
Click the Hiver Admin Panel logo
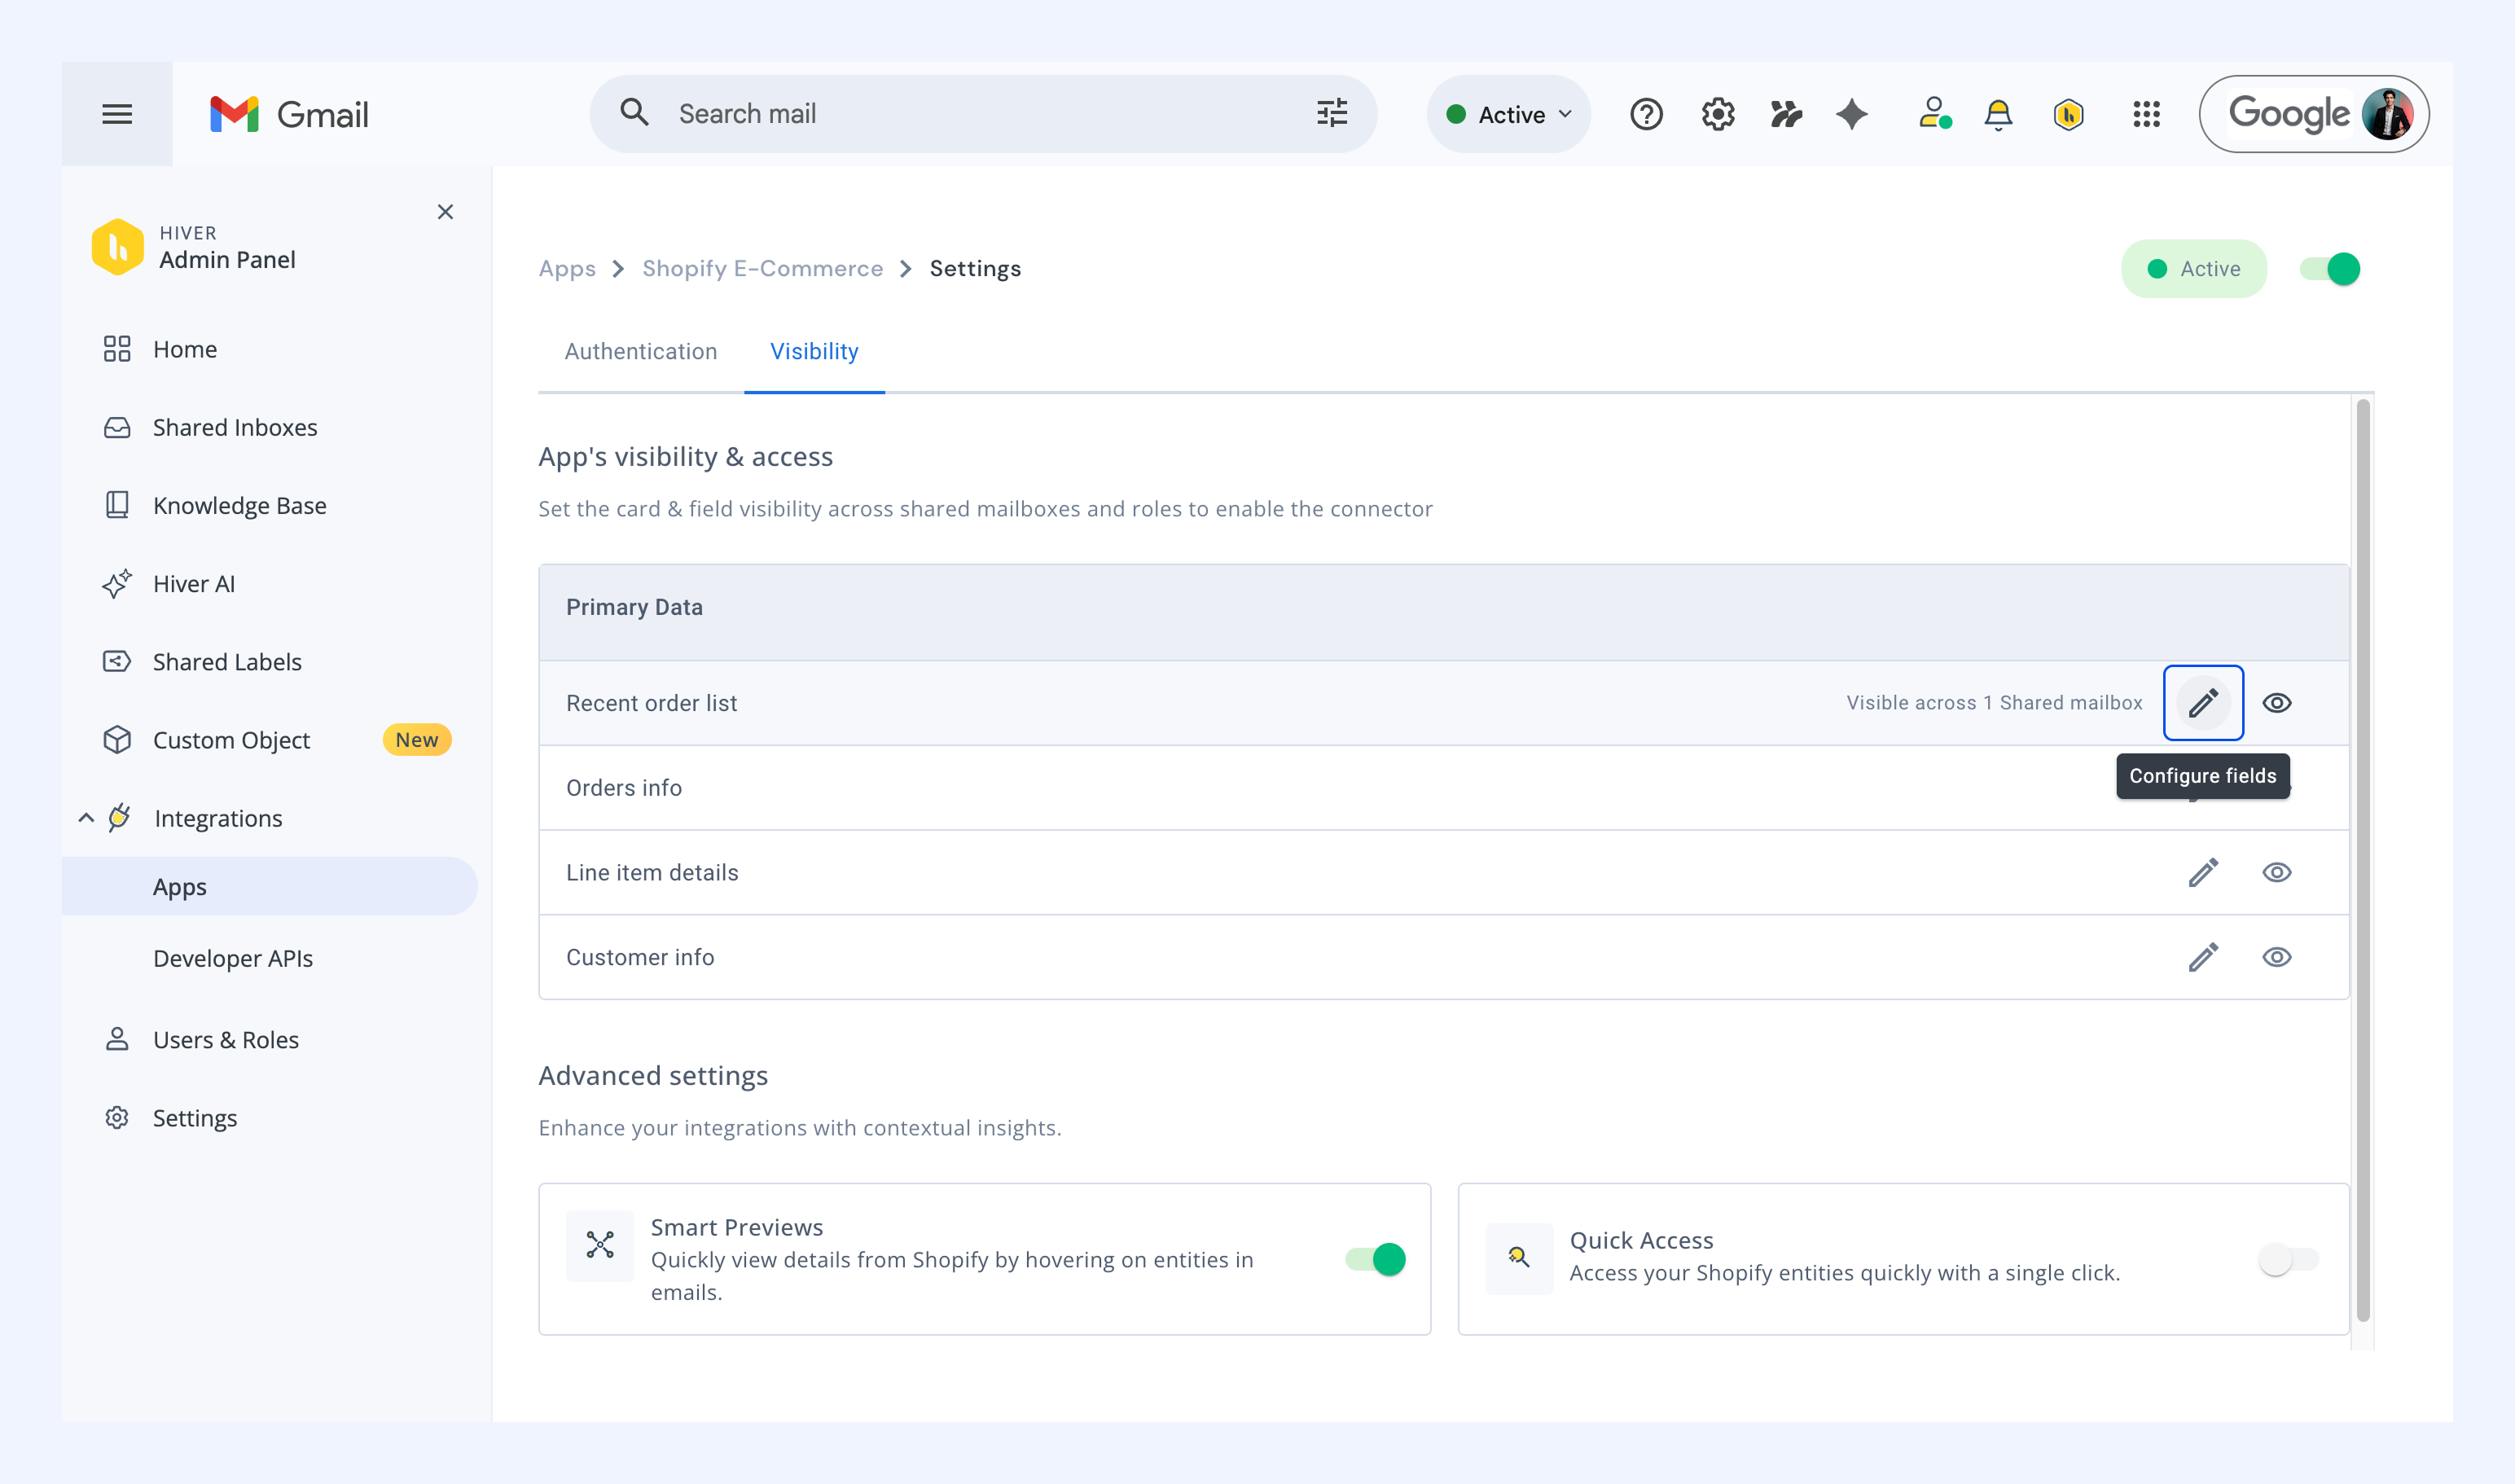(117, 247)
